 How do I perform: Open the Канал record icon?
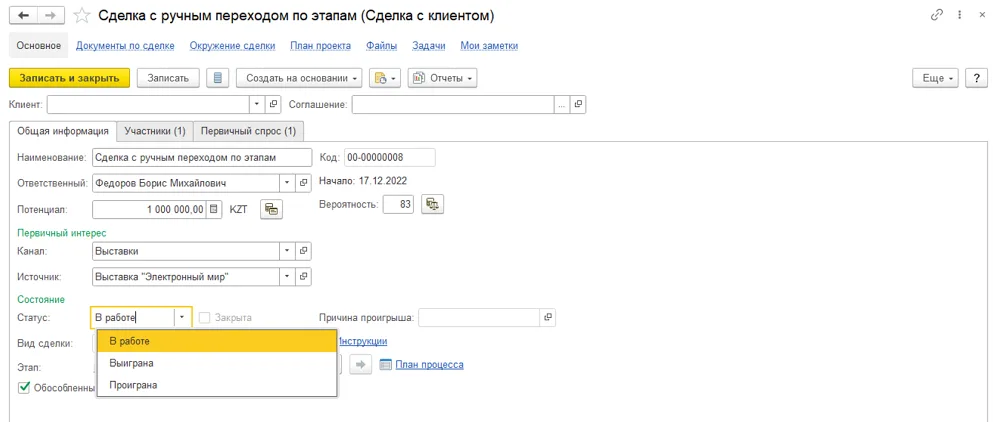pos(304,251)
